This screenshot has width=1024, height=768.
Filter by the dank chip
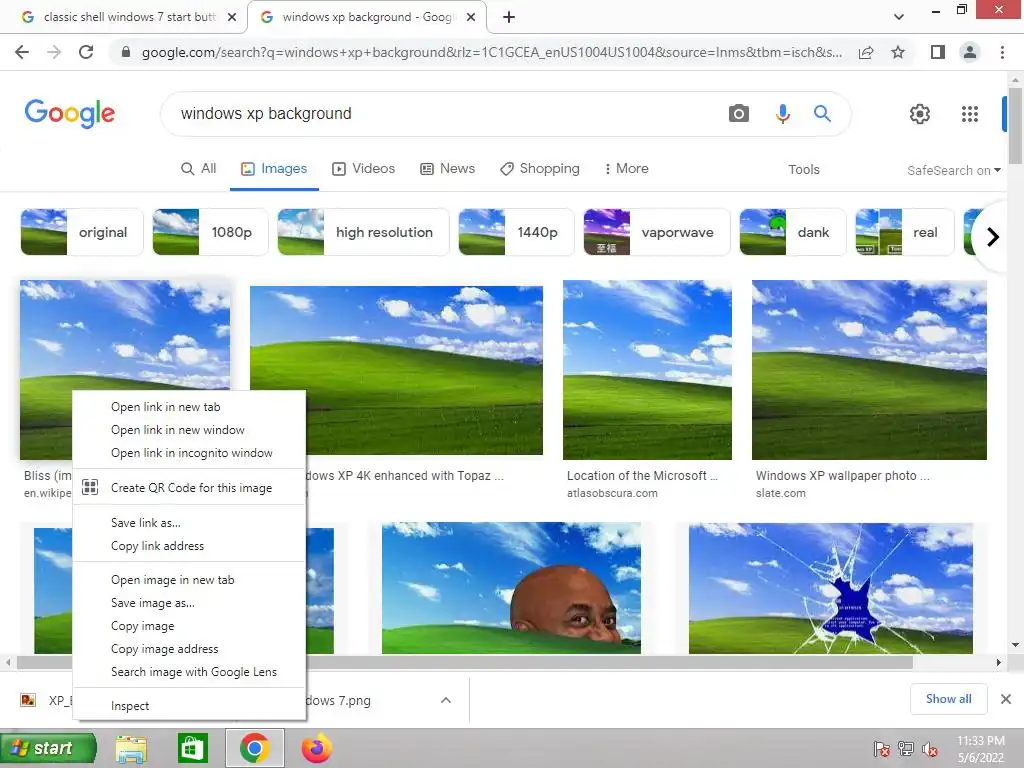coord(793,232)
